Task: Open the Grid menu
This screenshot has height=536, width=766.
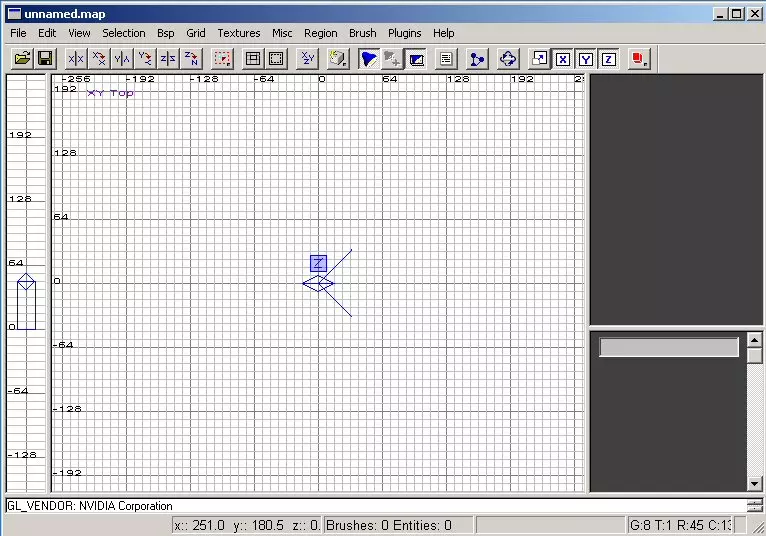Action: tap(195, 33)
